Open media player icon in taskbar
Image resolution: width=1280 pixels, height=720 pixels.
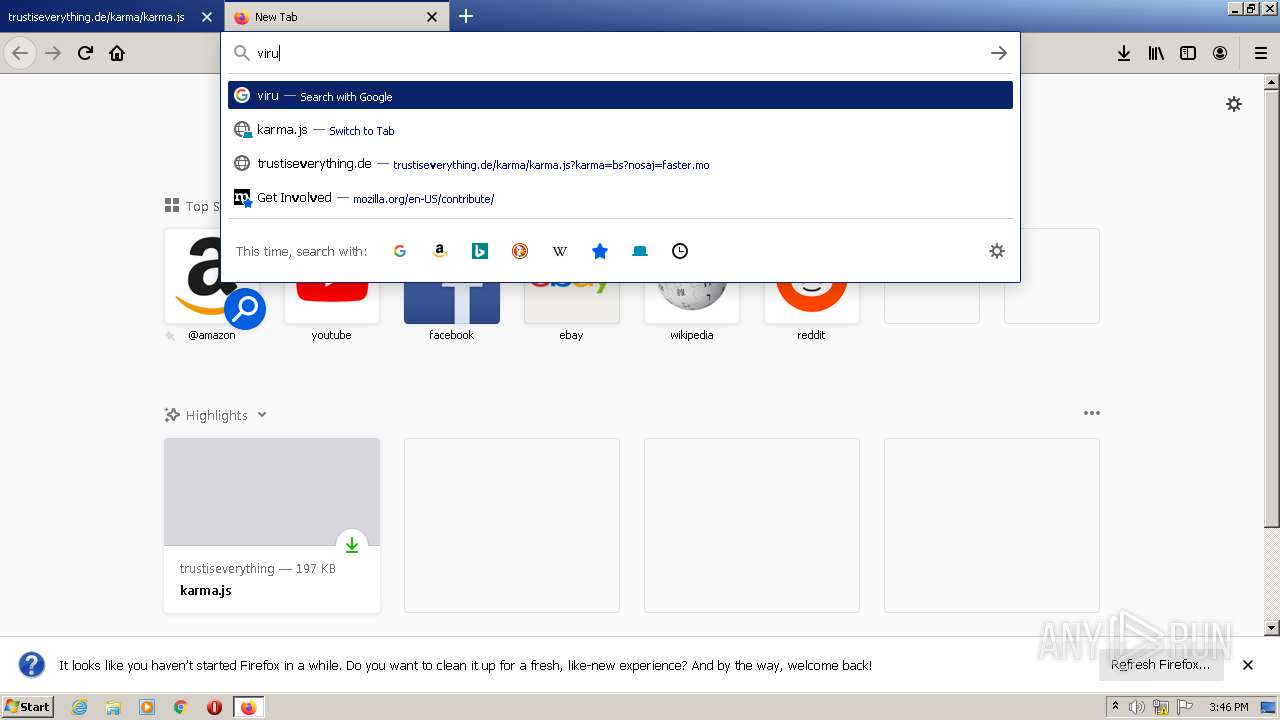tap(147, 707)
